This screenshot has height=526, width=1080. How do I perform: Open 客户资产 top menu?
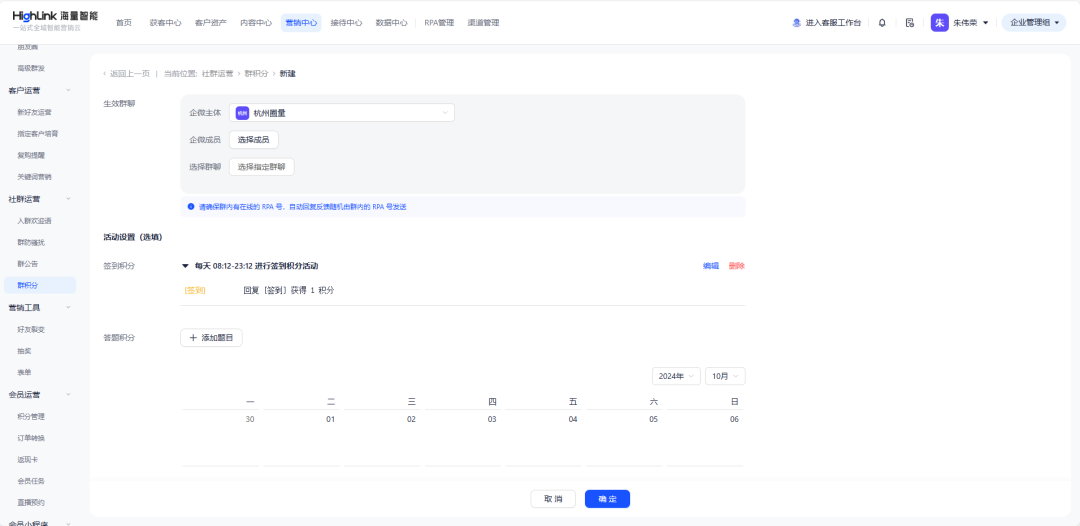(x=211, y=23)
